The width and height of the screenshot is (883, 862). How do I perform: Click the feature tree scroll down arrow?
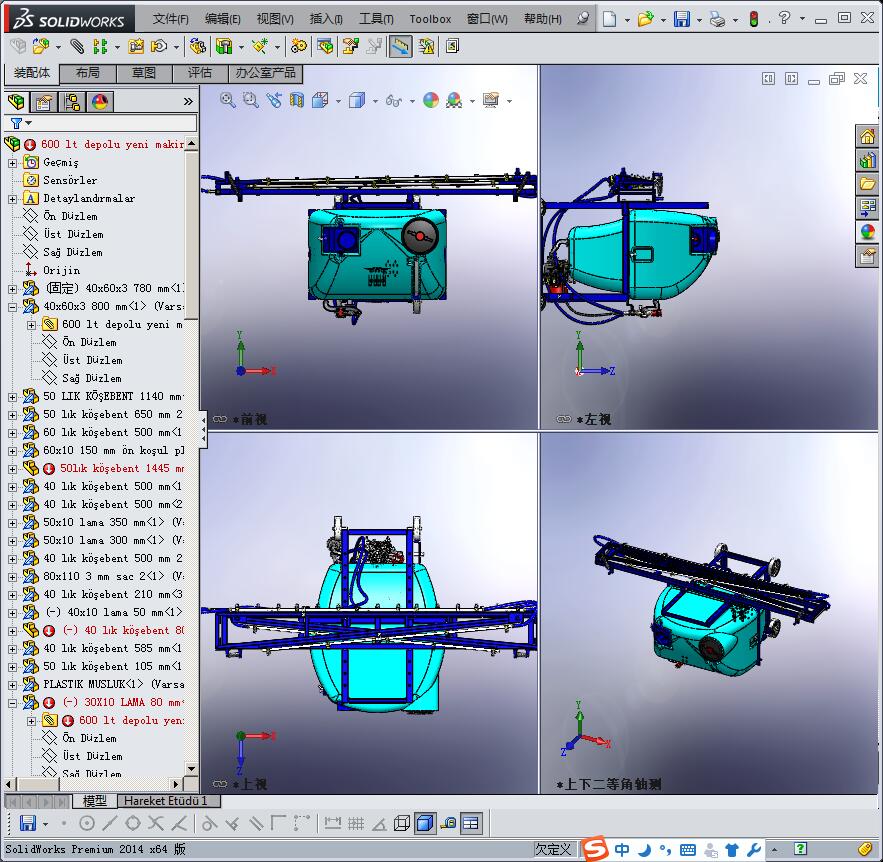pyautogui.click(x=191, y=768)
